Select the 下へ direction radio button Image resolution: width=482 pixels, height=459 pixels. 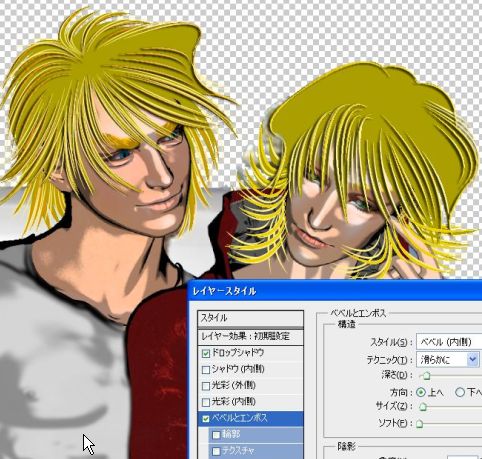click(460, 392)
